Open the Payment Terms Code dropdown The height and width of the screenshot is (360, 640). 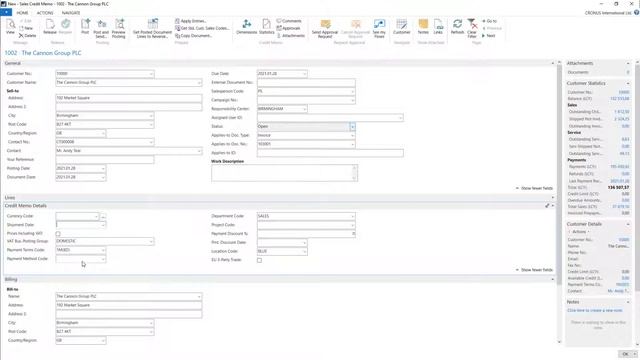click(x=103, y=250)
